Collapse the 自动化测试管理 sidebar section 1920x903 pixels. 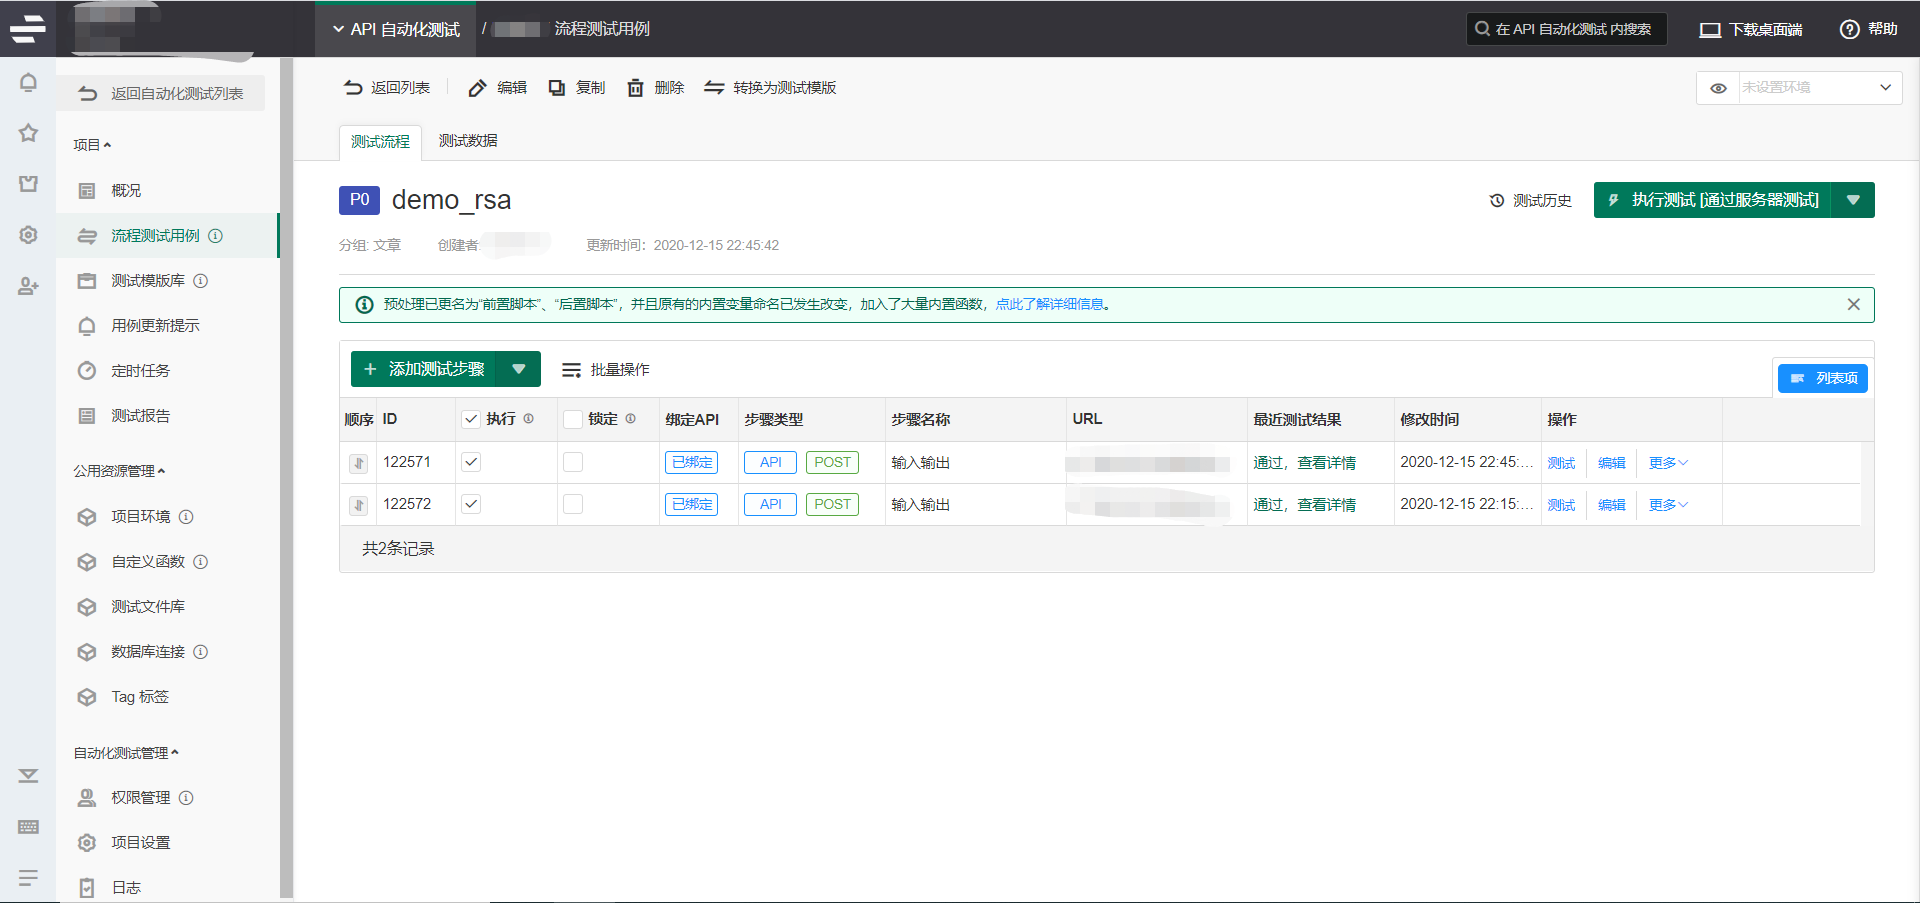pos(126,753)
